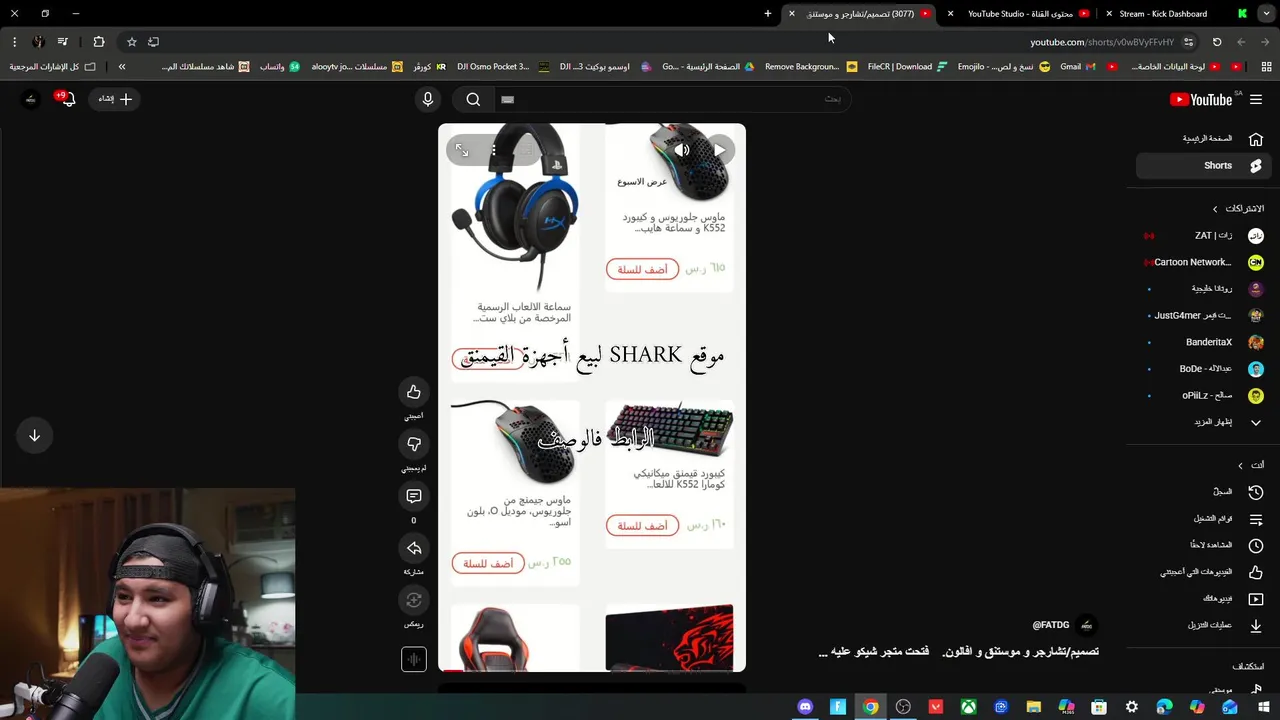Open Discord from the taskbar
This screenshot has height=720, width=1280.
pos(805,707)
